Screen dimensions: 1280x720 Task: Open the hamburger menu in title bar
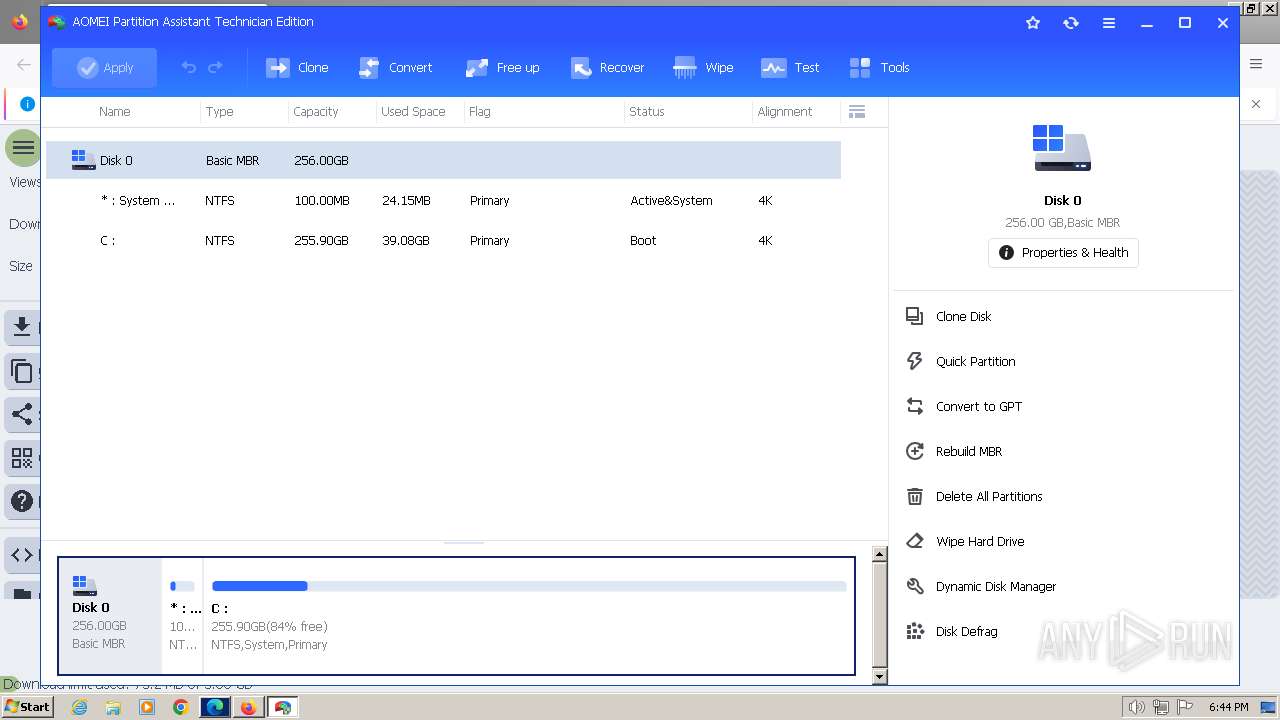pyautogui.click(x=1109, y=23)
